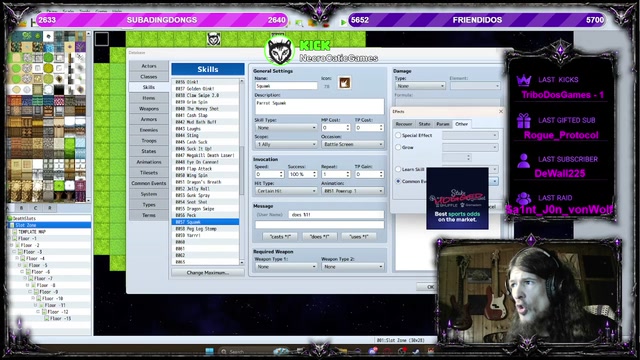Select tileset tab B under palette
Image resolution: width=640 pixels, height=360 pixels.
(22, 208)
